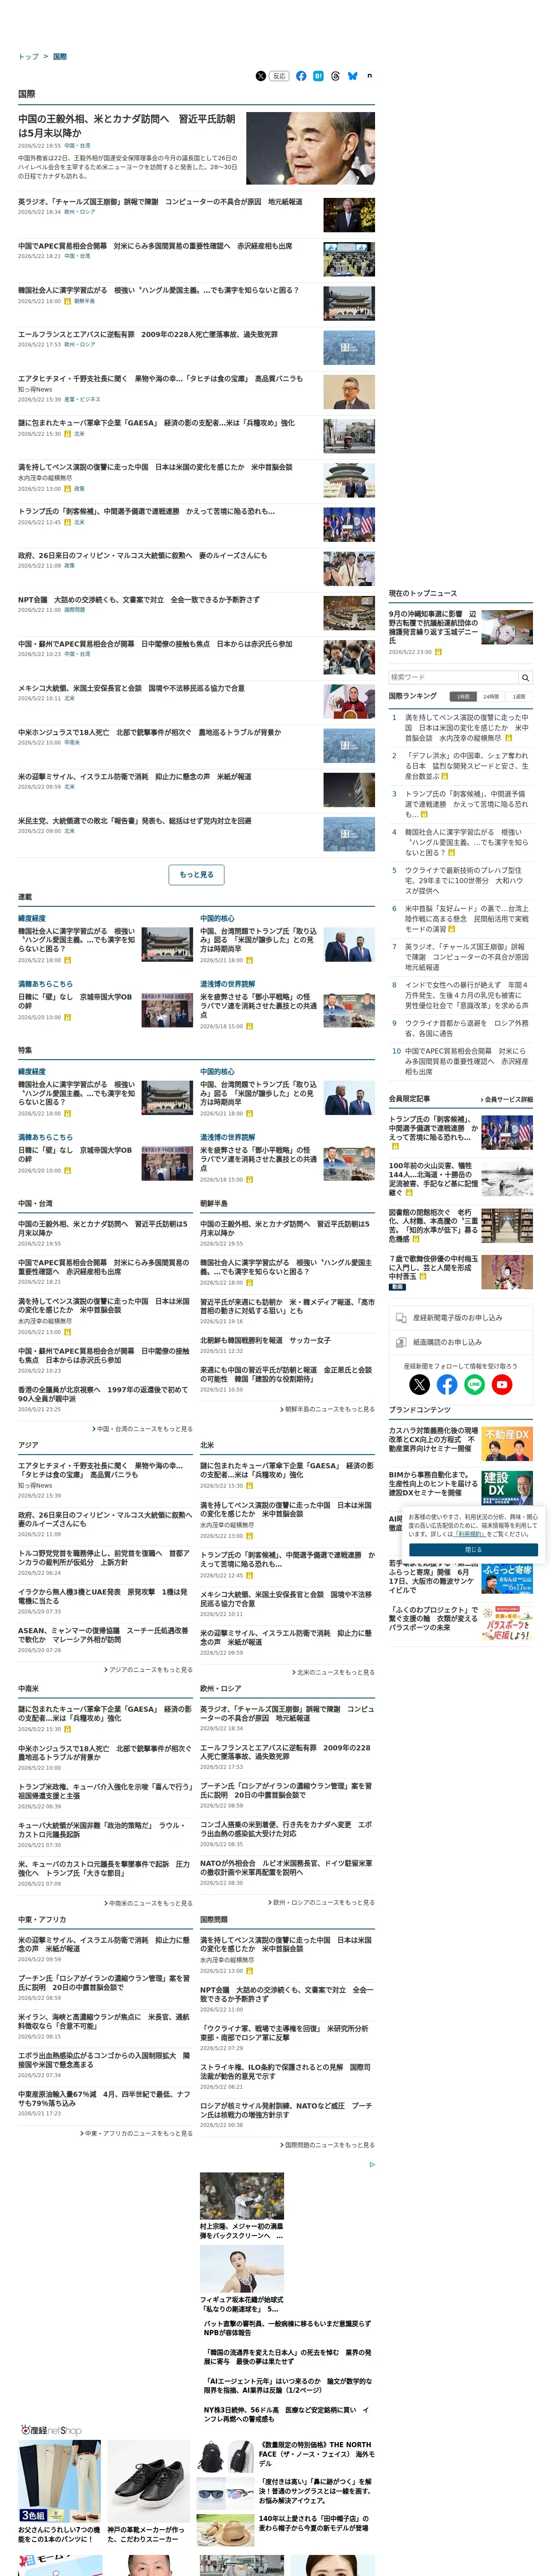Open ranking item 8 インドで女性への暴行
Image resolution: width=551 pixels, height=2576 pixels.
(x=466, y=995)
